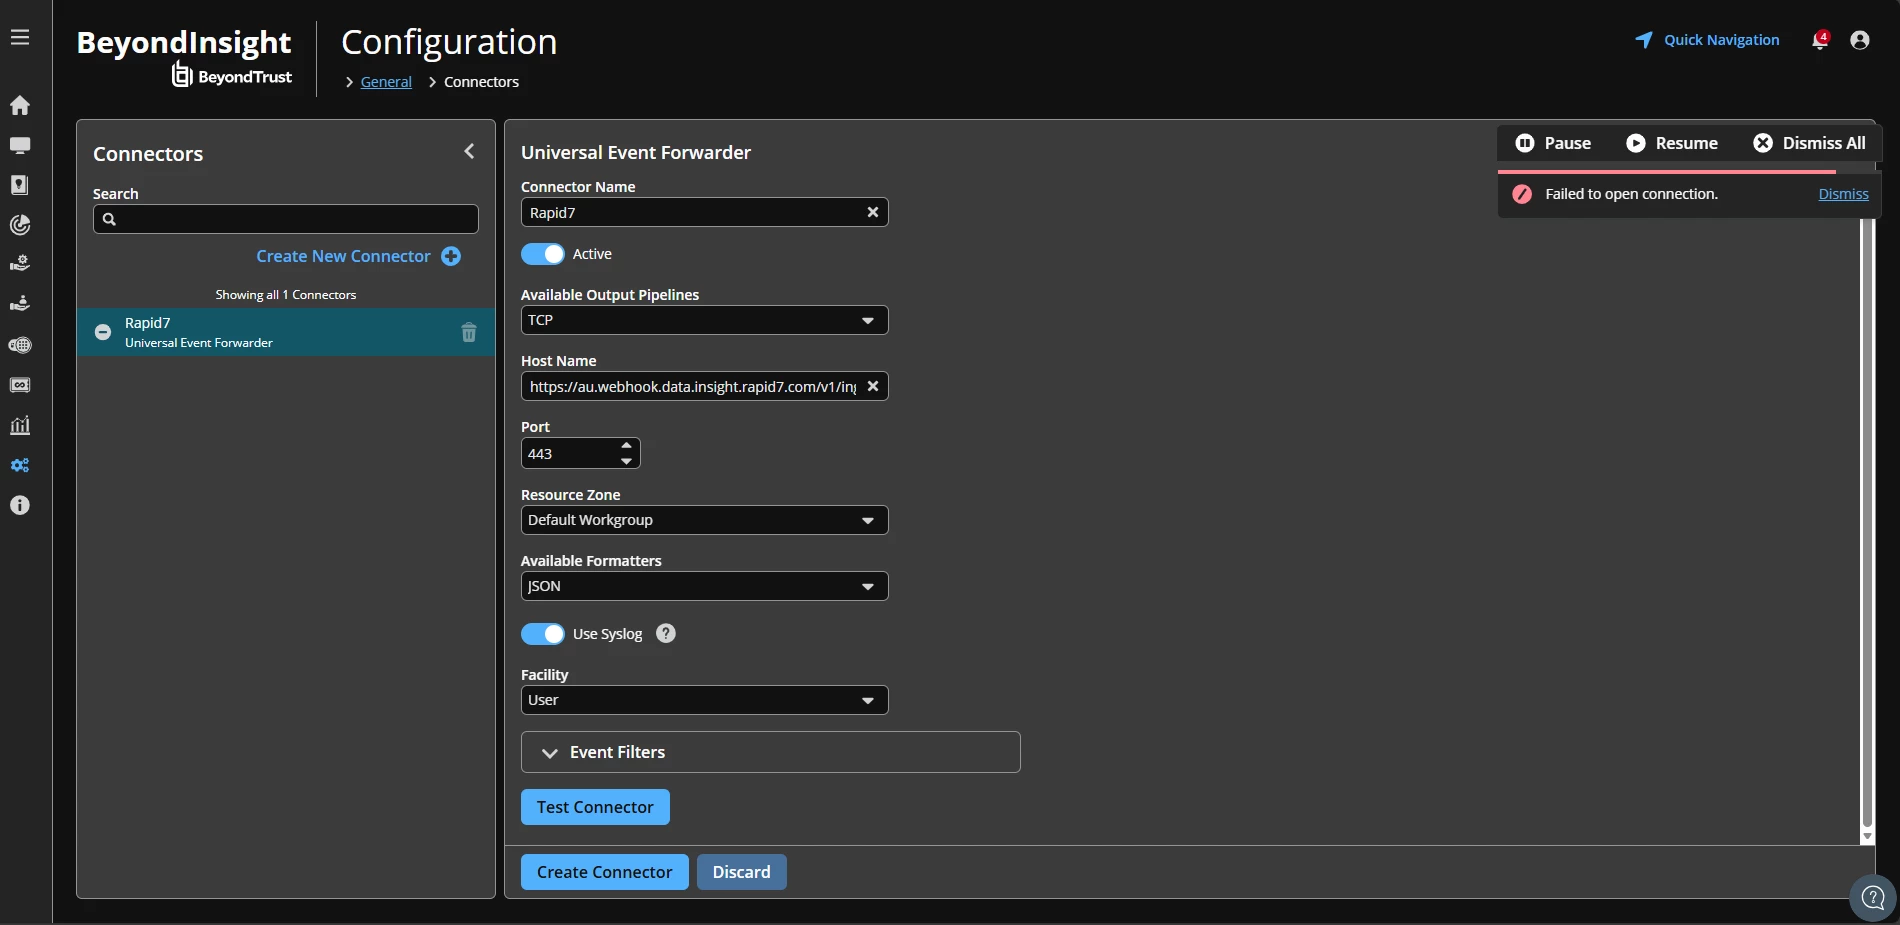1900x925 pixels.
Task: Open the keyhole book sidebar icon
Action: coord(20,185)
